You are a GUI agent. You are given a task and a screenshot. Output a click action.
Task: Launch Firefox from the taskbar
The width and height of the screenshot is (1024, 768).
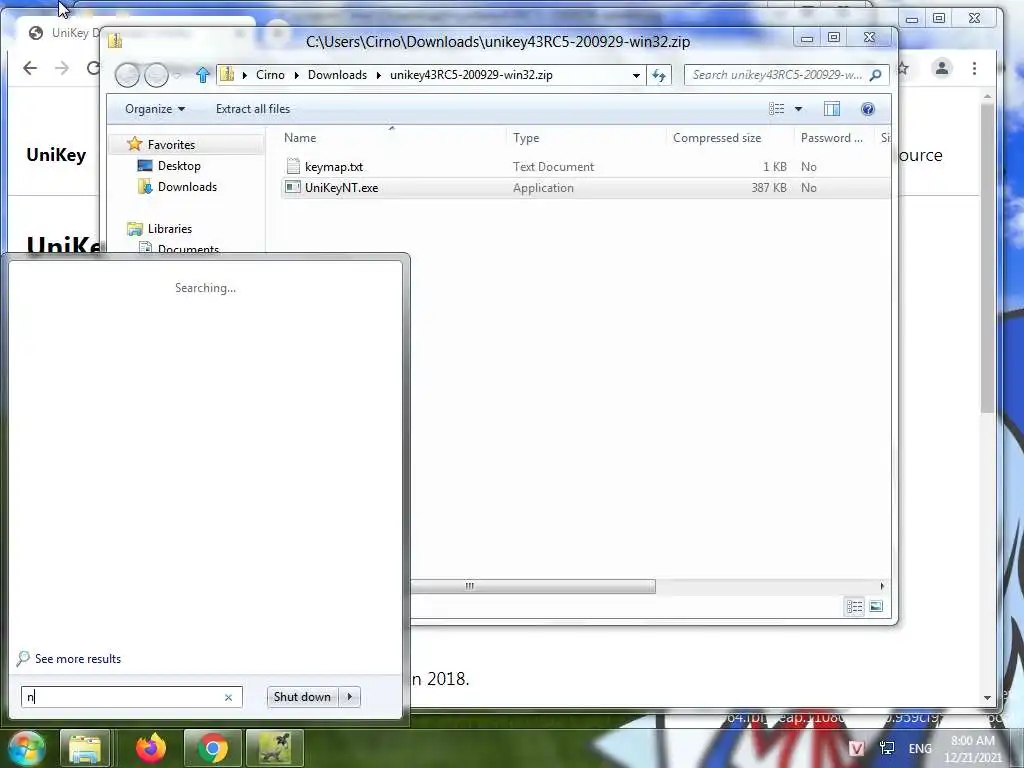151,748
